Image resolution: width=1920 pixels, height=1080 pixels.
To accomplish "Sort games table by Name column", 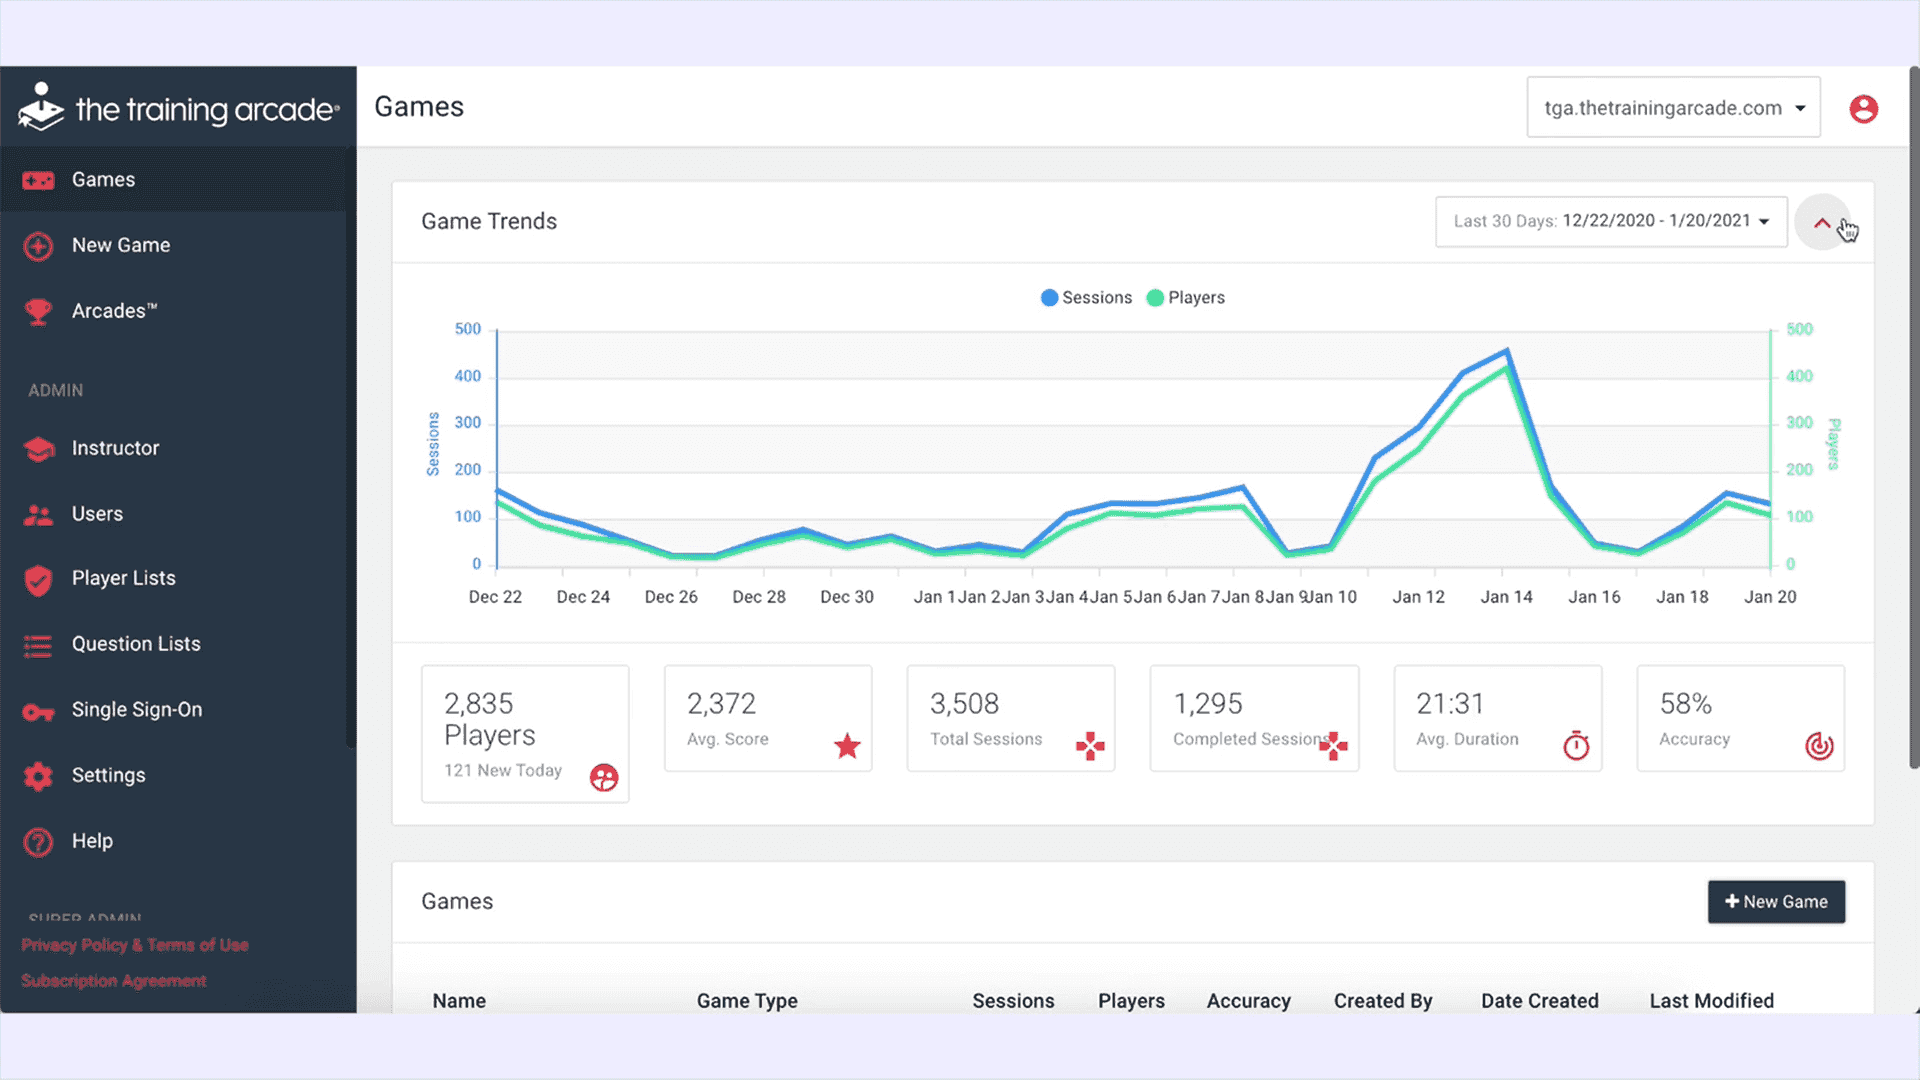I will coord(459,1001).
